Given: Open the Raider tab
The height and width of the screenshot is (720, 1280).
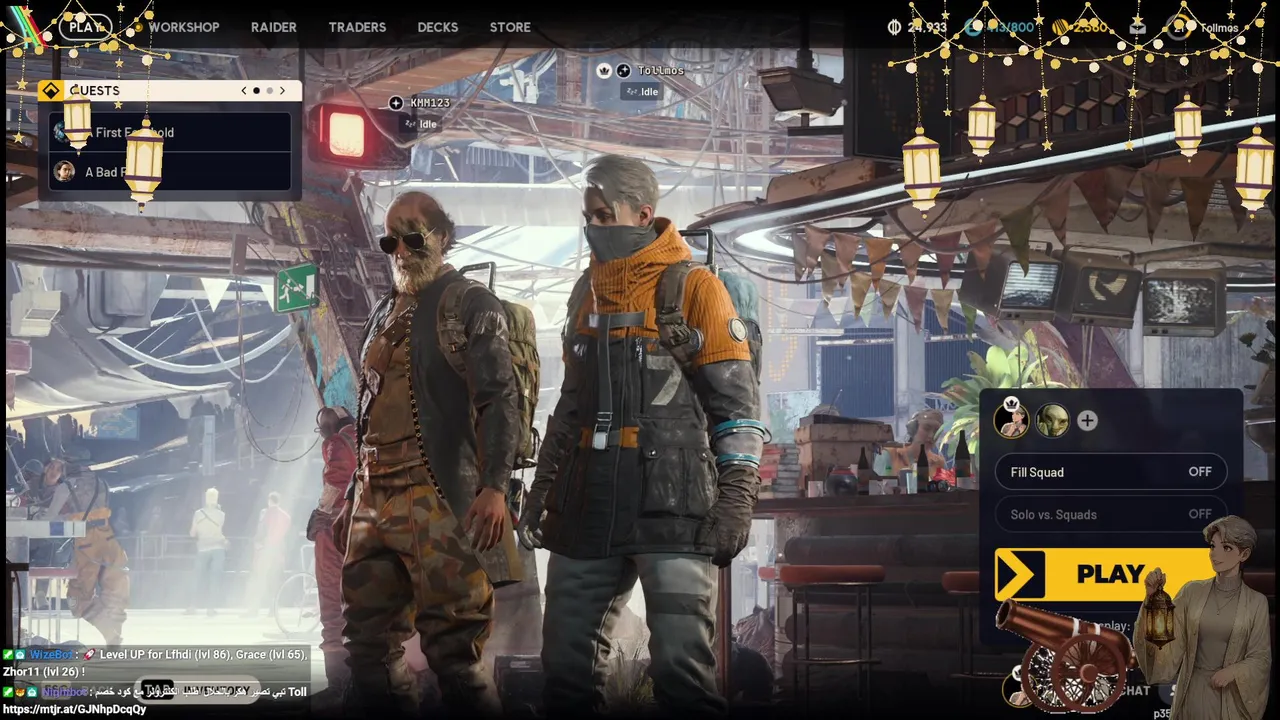Looking at the screenshot, I should pyautogui.click(x=274, y=27).
